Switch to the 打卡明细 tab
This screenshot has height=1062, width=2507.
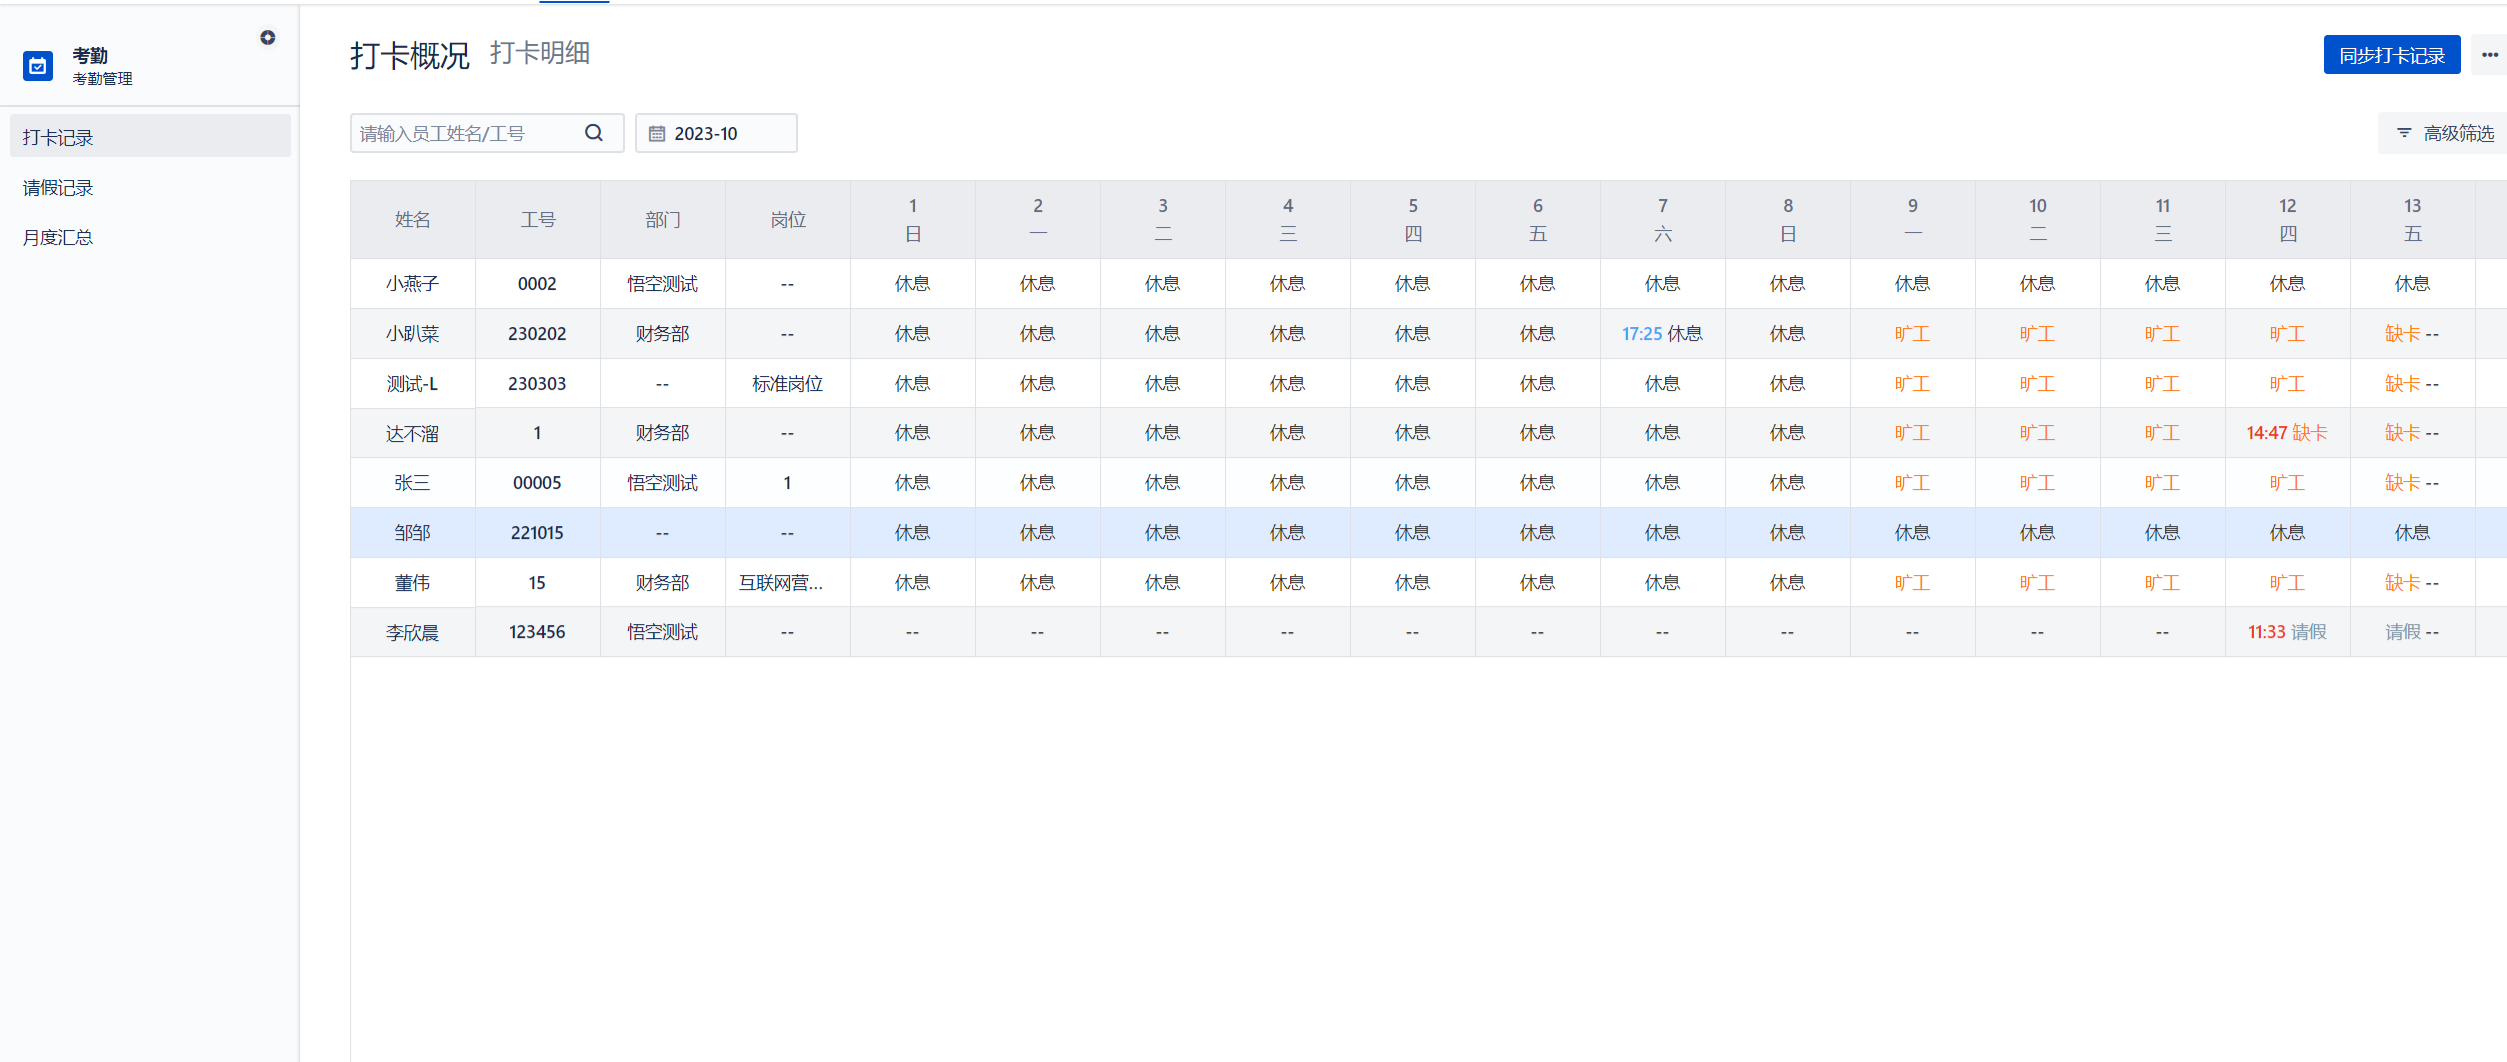pos(542,54)
